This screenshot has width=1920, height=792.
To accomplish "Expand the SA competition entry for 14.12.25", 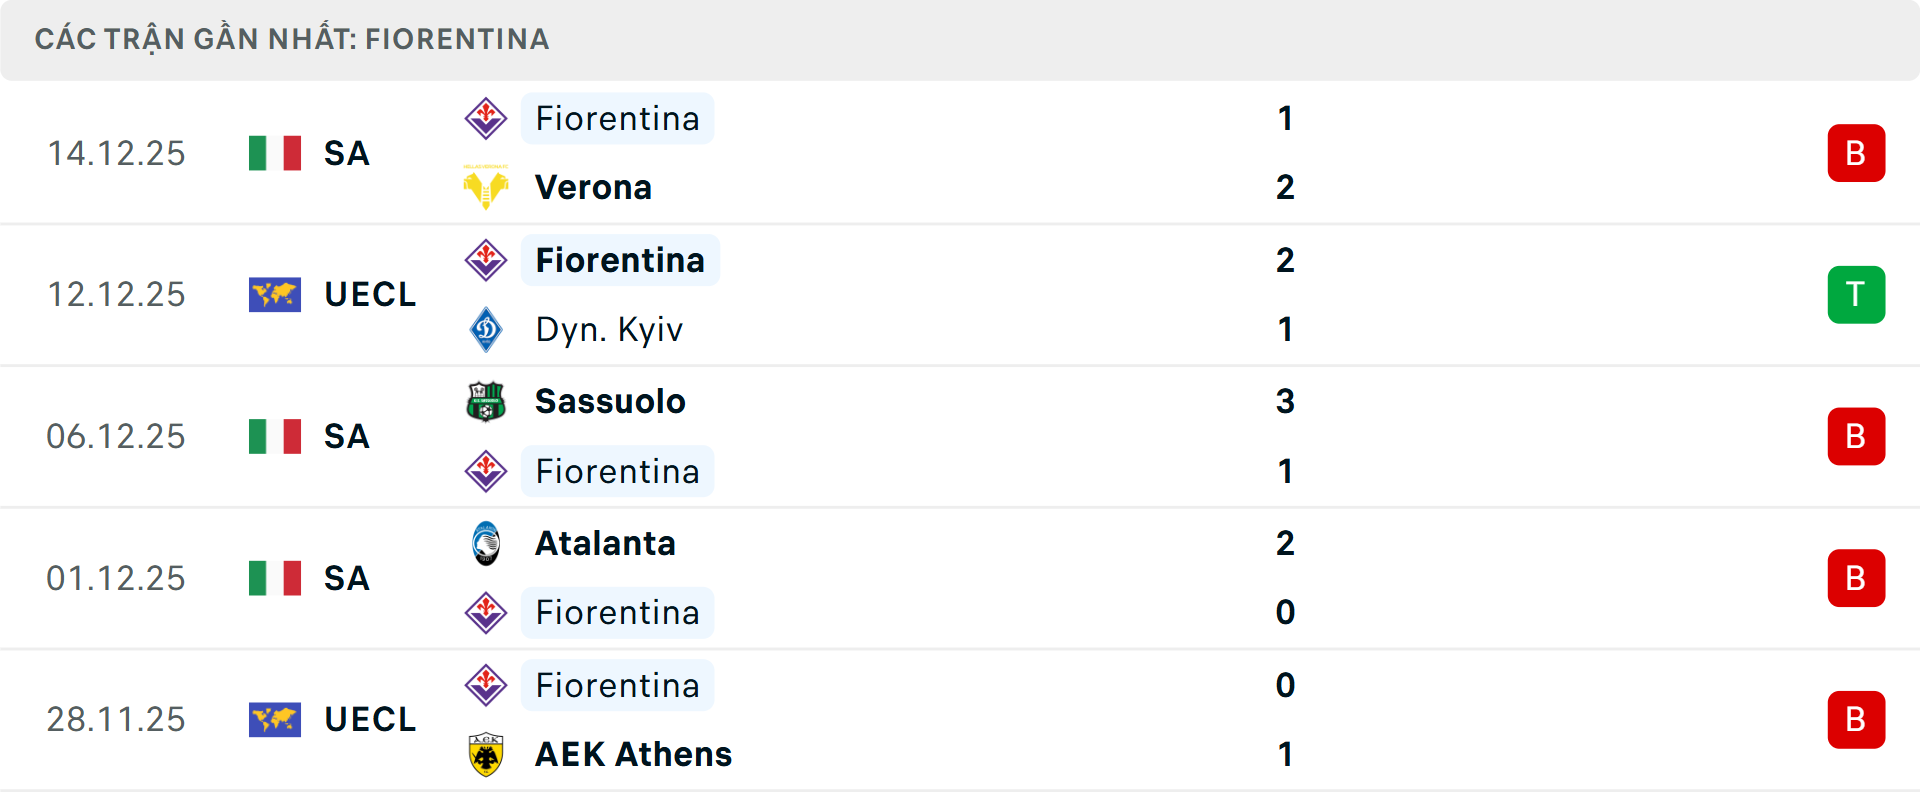I will 345,154.
